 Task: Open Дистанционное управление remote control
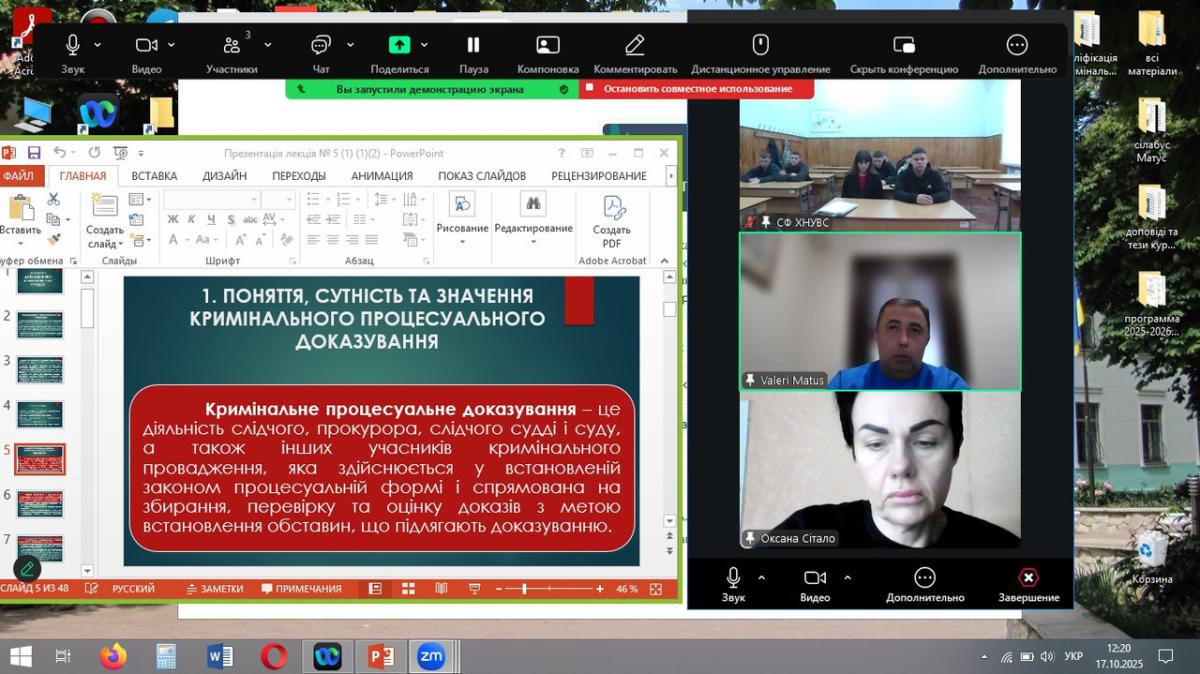click(x=760, y=52)
